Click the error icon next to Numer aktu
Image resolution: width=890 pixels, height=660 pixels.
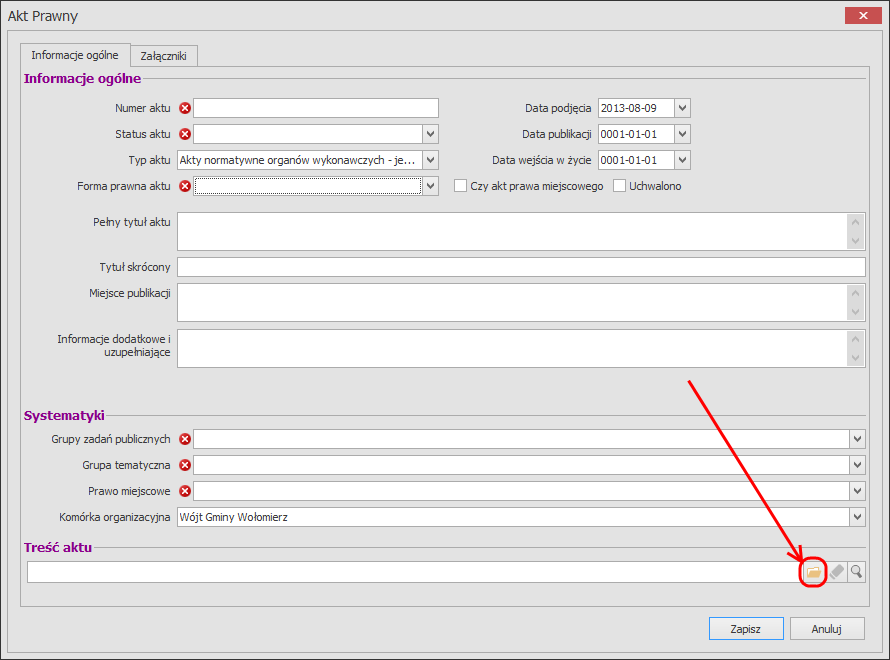point(185,108)
